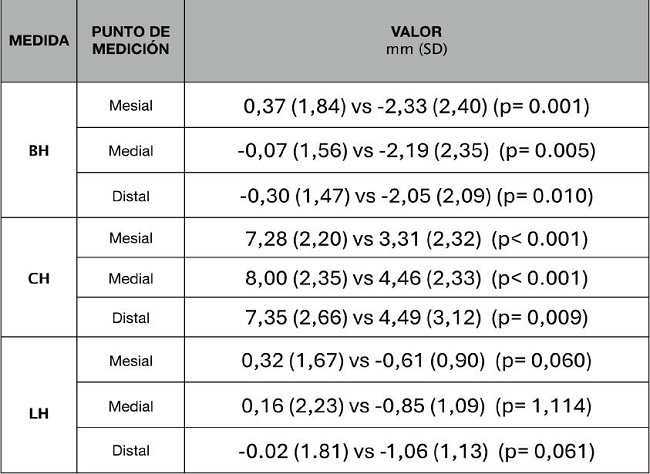Screen dimensions: 650x474
Task: Select the BH measure cell
Action: click(40, 151)
